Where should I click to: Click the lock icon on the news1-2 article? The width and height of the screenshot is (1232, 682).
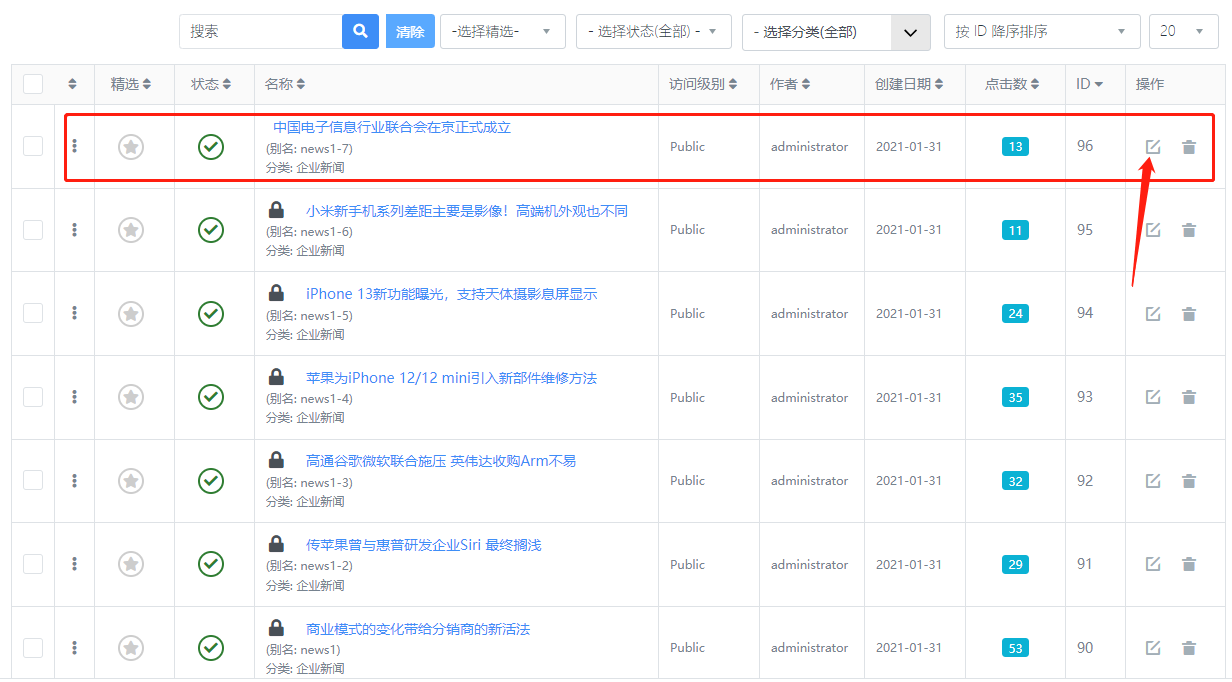pos(276,545)
